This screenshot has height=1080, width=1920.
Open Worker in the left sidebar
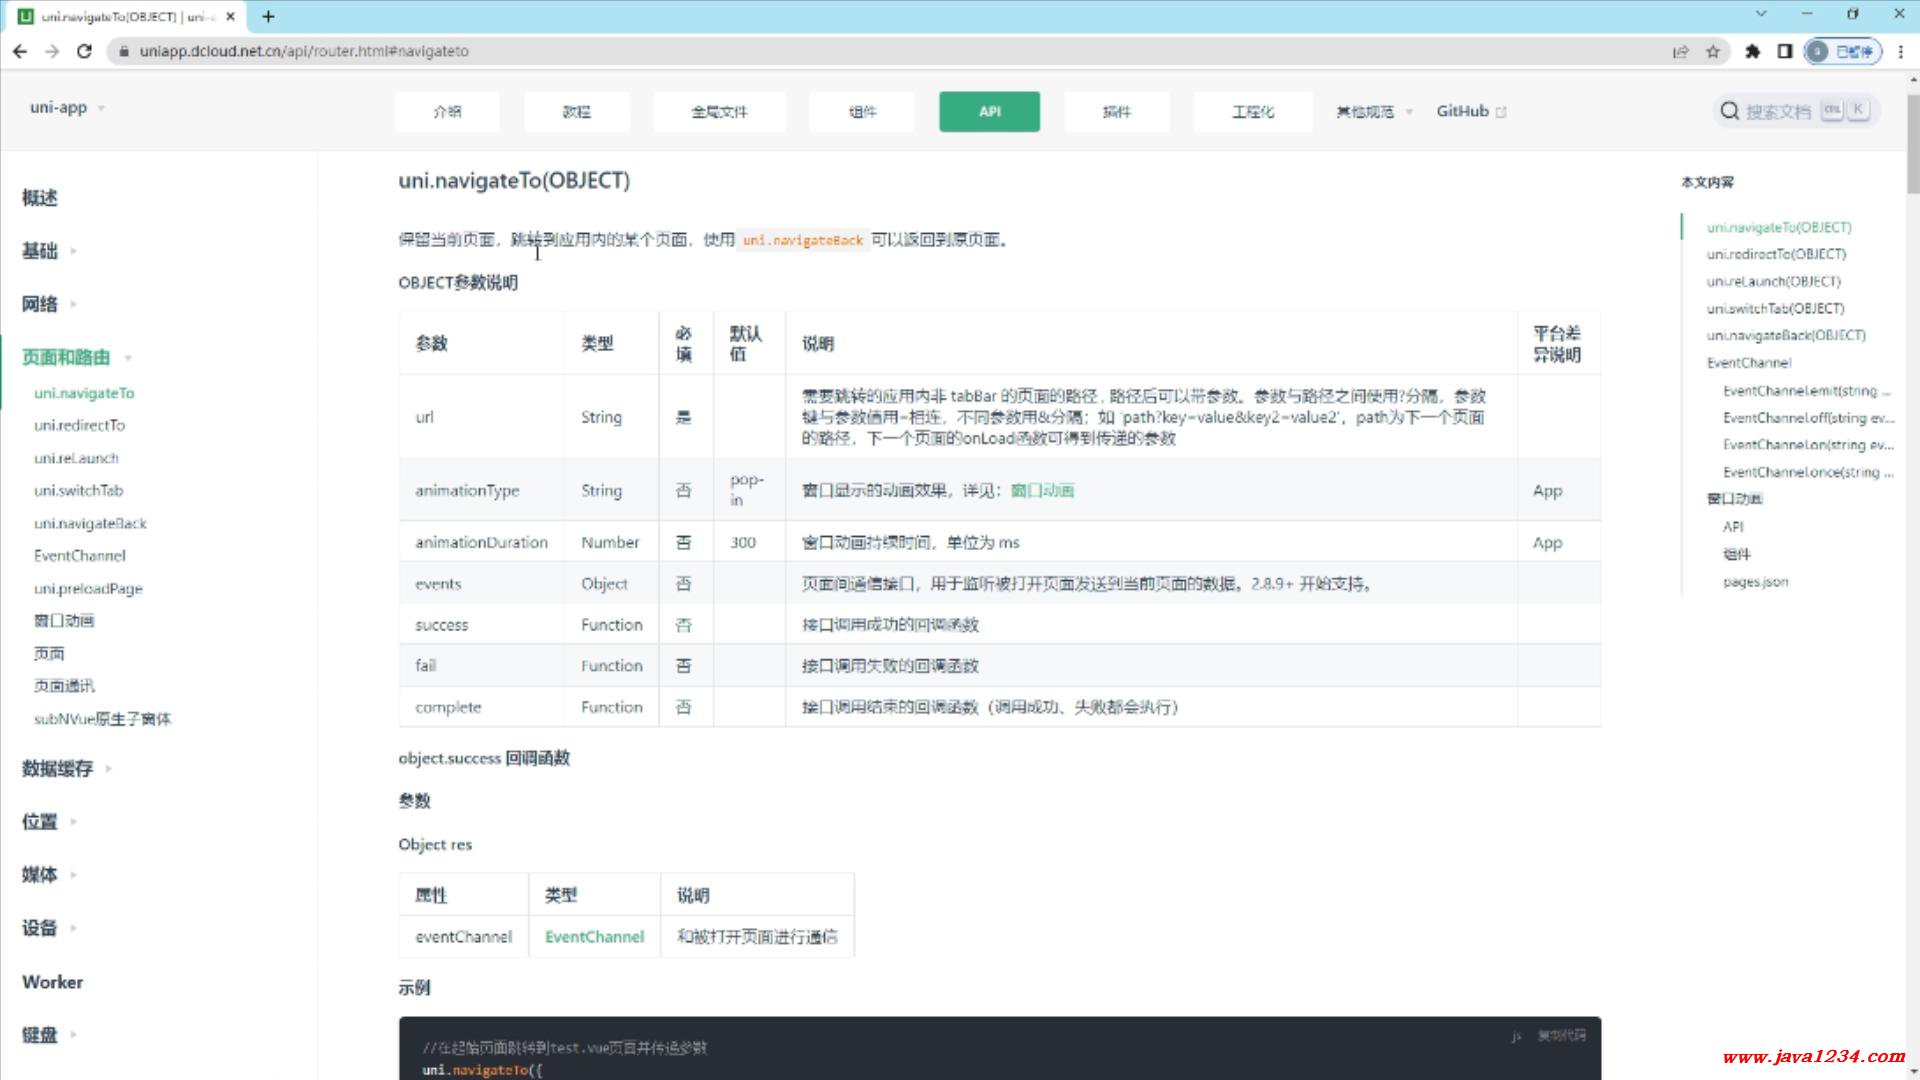(53, 981)
